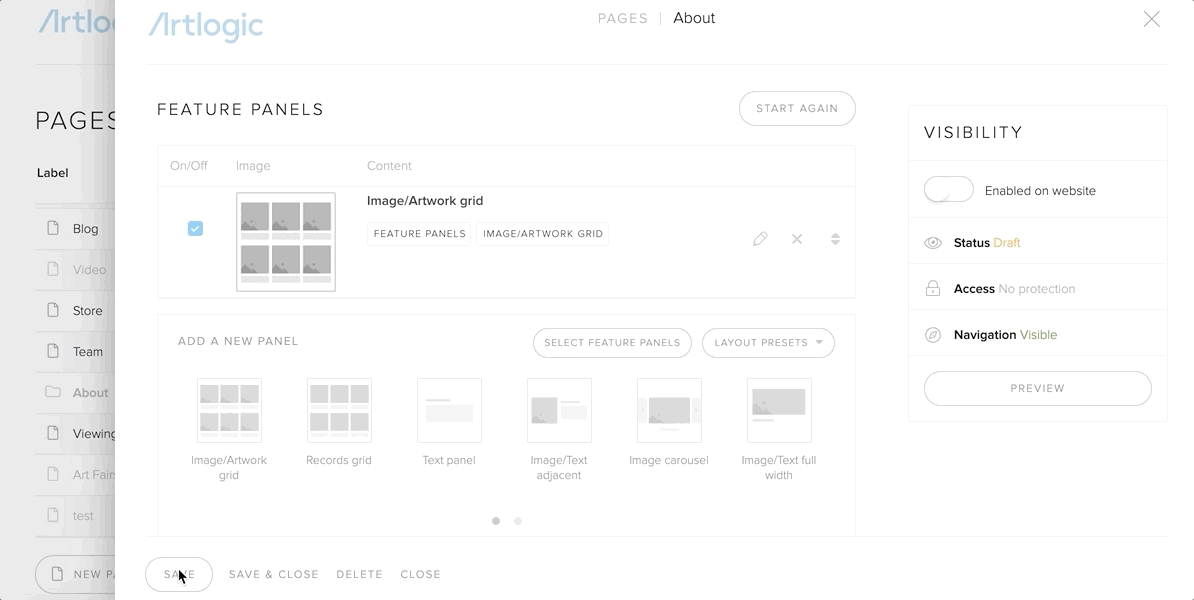Click the Image/Artwork grid content title

tap(425, 201)
